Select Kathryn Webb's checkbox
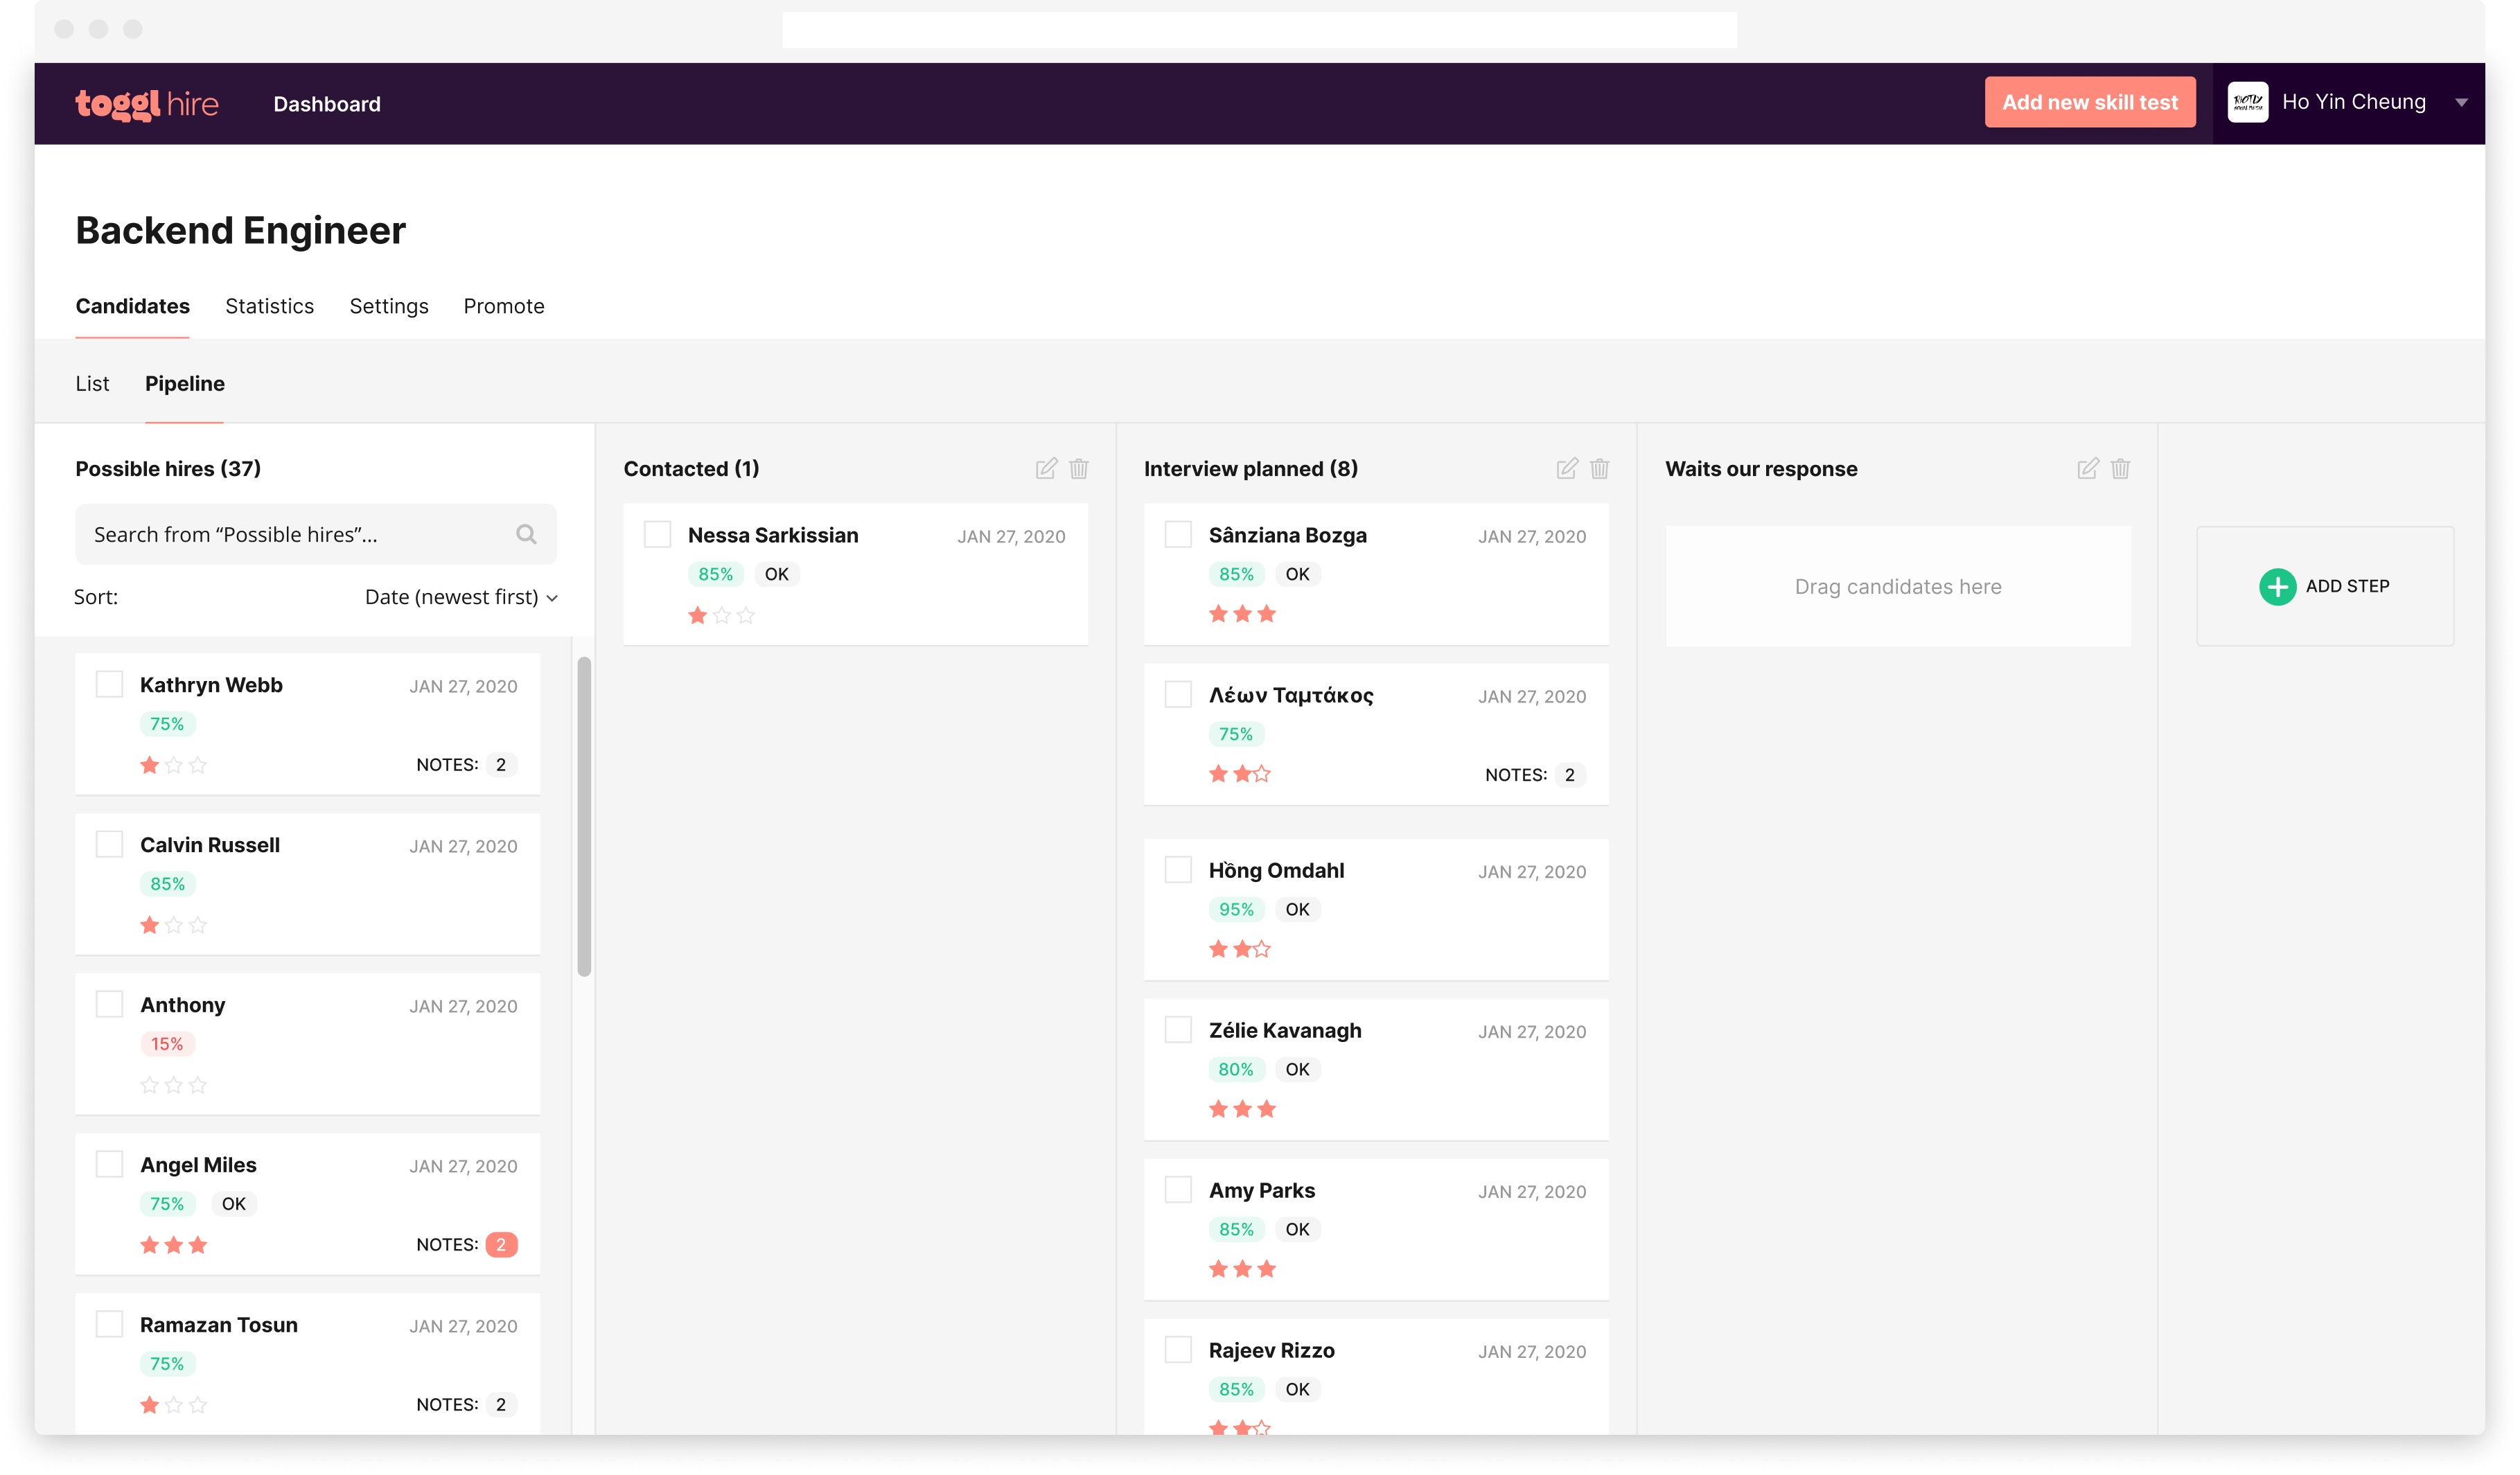 pyautogui.click(x=109, y=684)
